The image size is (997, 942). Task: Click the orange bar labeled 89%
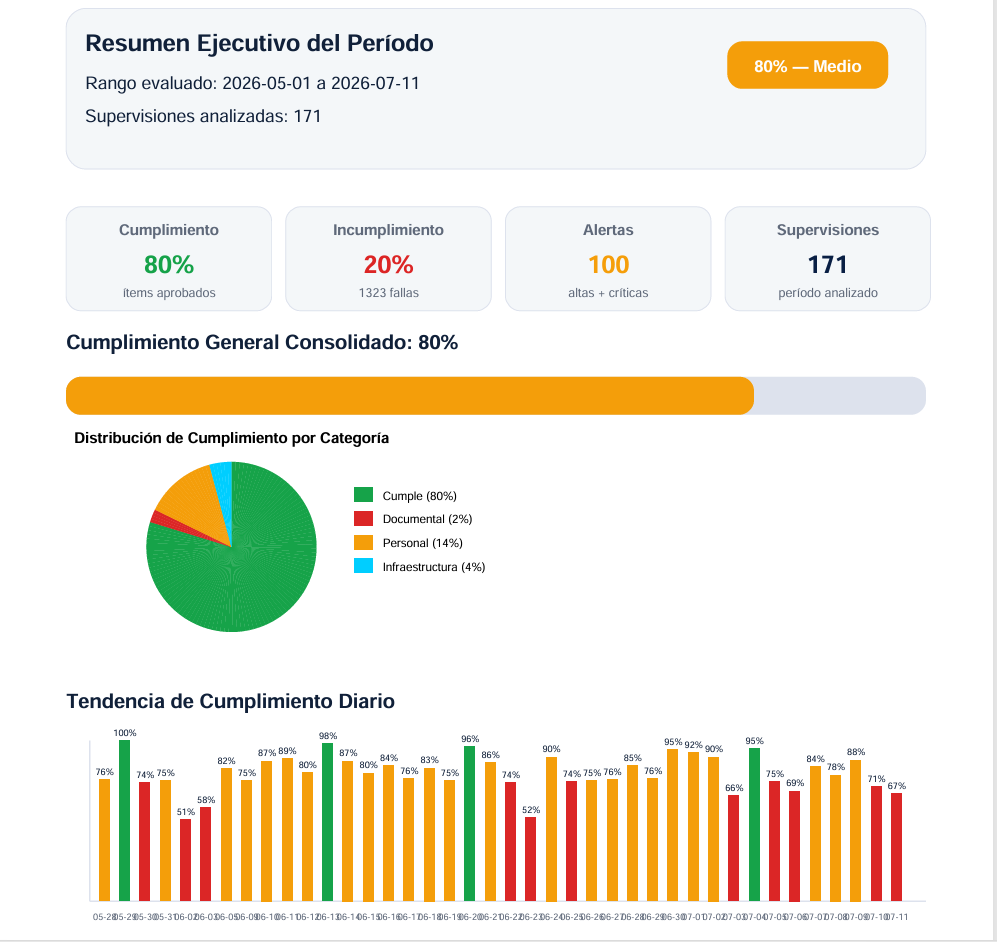(x=287, y=829)
